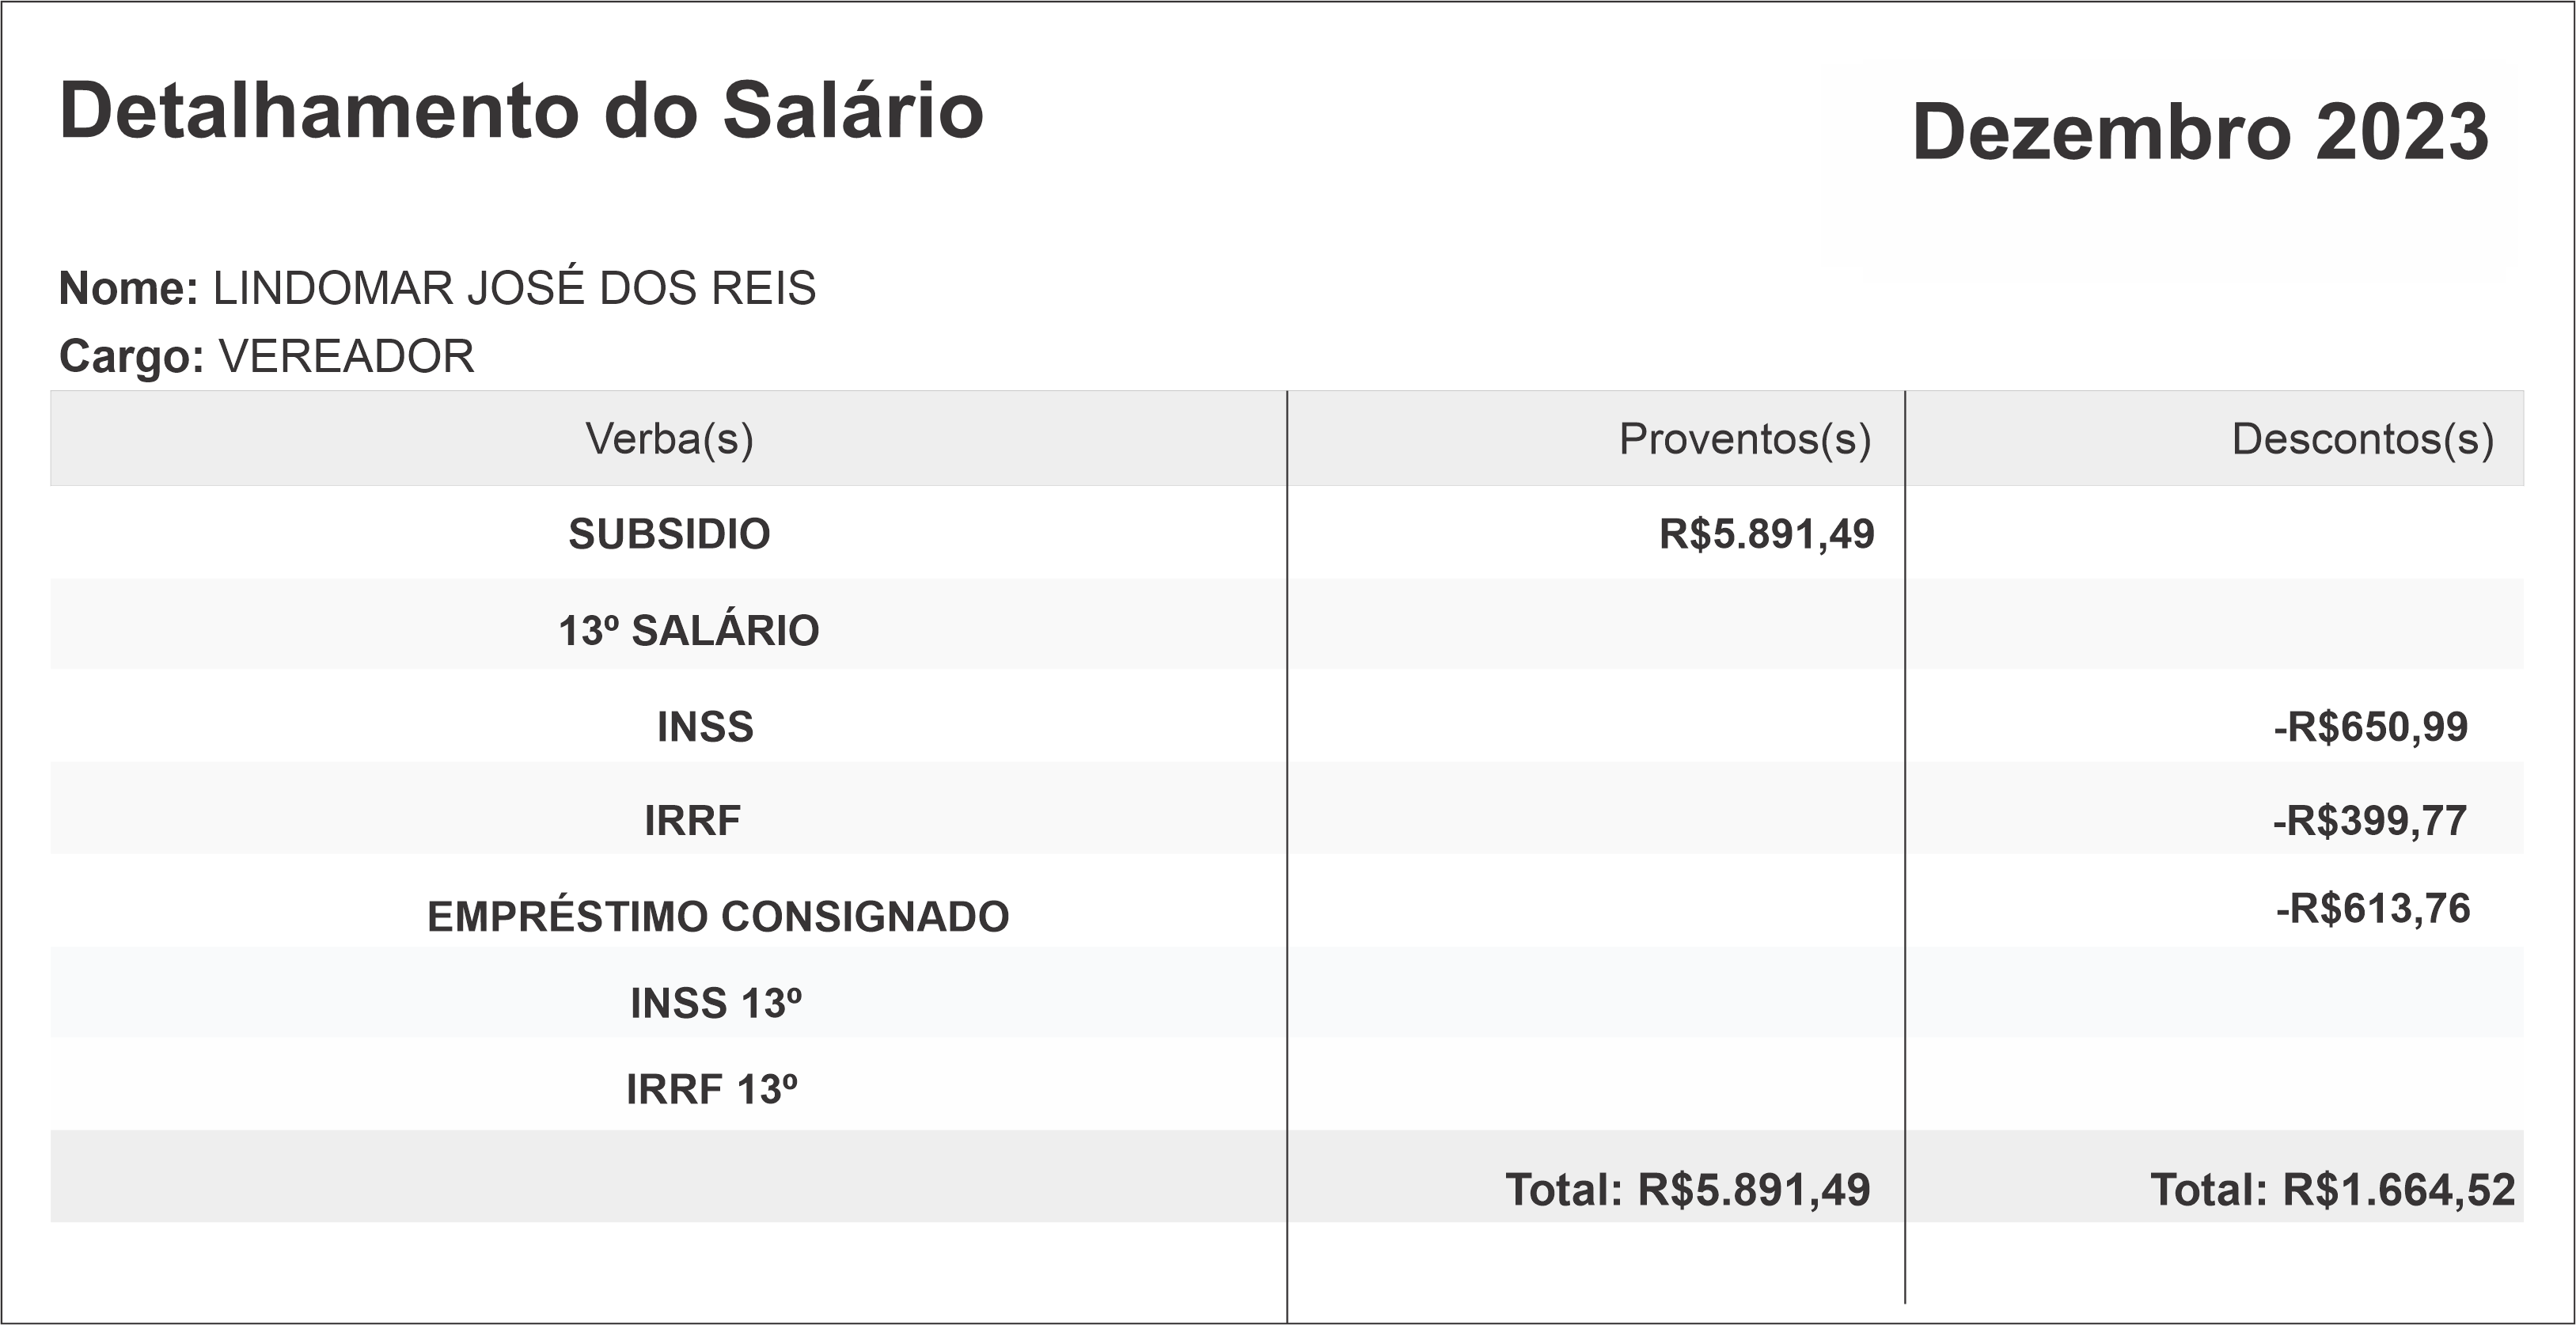Click the name LINDOMAR JOSÉ DOS REIS
The width and height of the screenshot is (2576, 1325).
pos(514,288)
